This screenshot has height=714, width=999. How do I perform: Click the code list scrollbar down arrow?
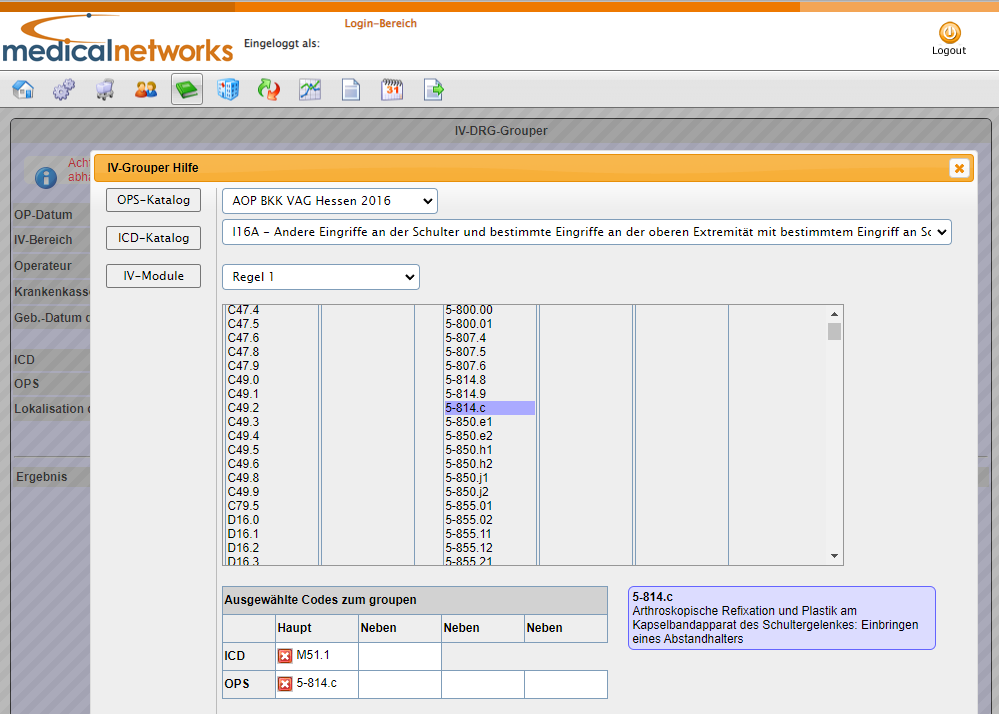coord(834,556)
